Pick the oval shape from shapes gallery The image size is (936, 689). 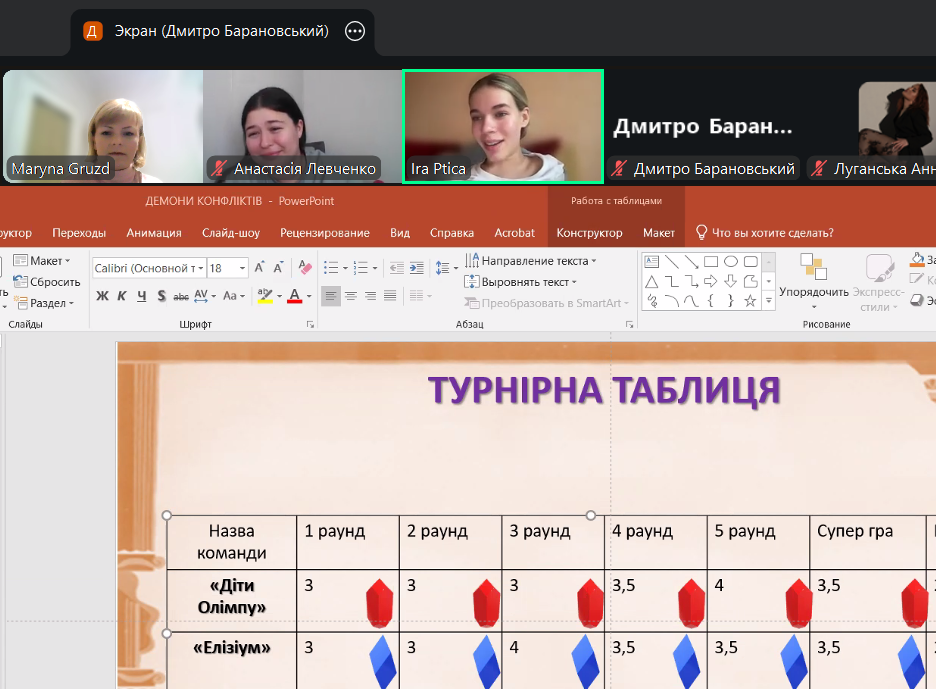click(731, 262)
